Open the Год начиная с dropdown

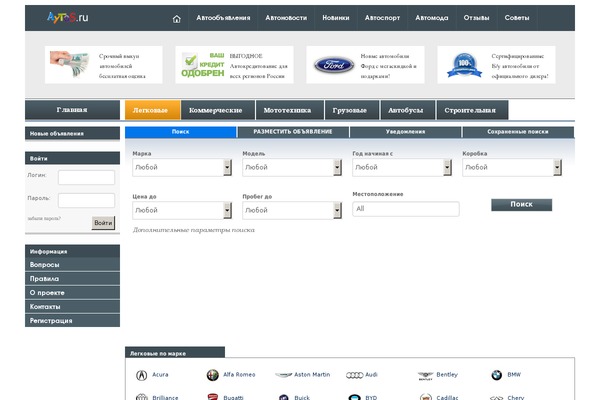(402, 167)
